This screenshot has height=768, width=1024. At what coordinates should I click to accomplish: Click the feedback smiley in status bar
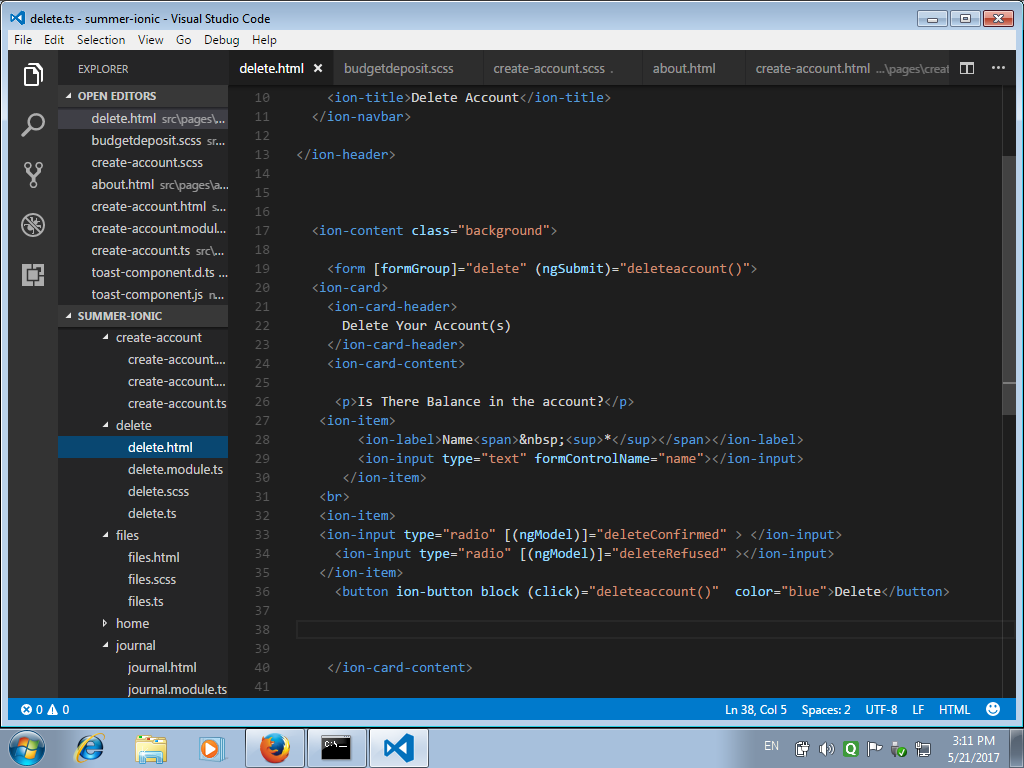(993, 709)
